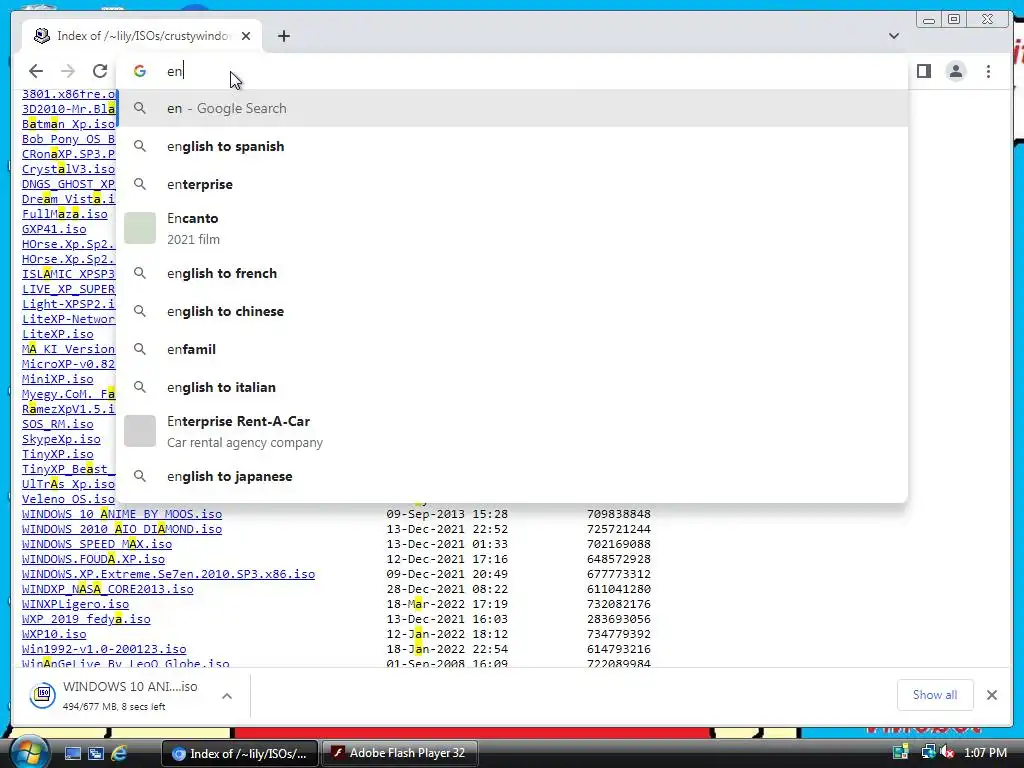This screenshot has width=1024, height=768.
Task: Expand the tab search chevron dropdown
Action: pyautogui.click(x=893, y=36)
